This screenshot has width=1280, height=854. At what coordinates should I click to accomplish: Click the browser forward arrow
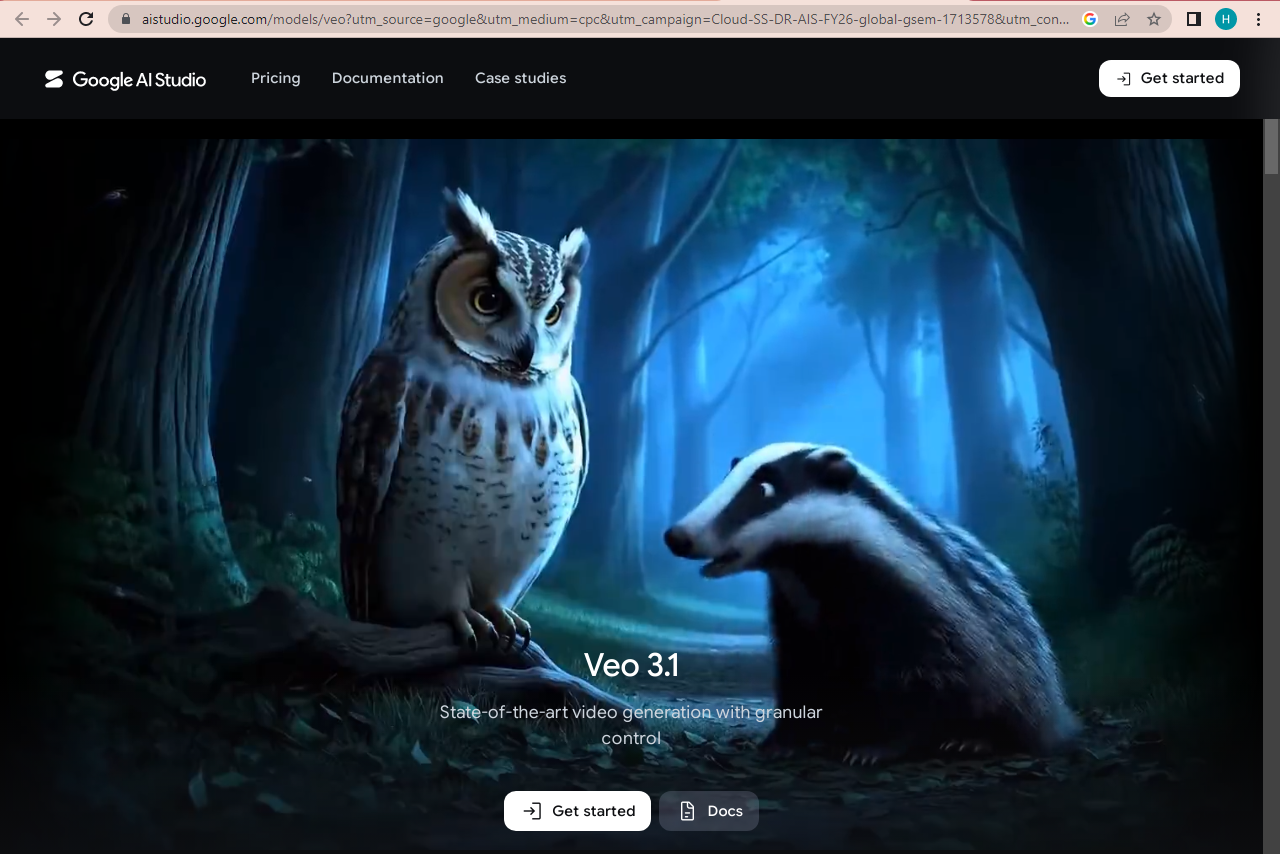(54, 19)
